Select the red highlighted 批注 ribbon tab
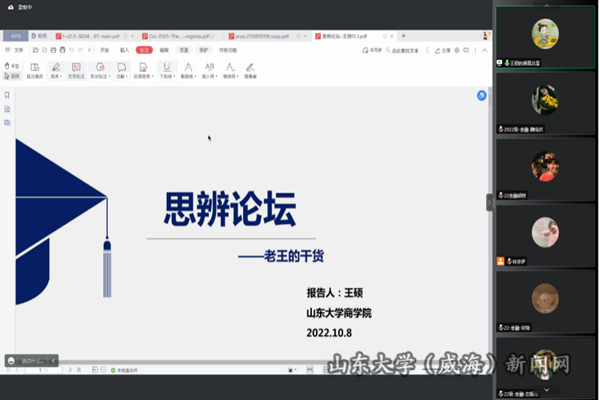The width and height of the screenshot is (600, 400). [144, 50]
